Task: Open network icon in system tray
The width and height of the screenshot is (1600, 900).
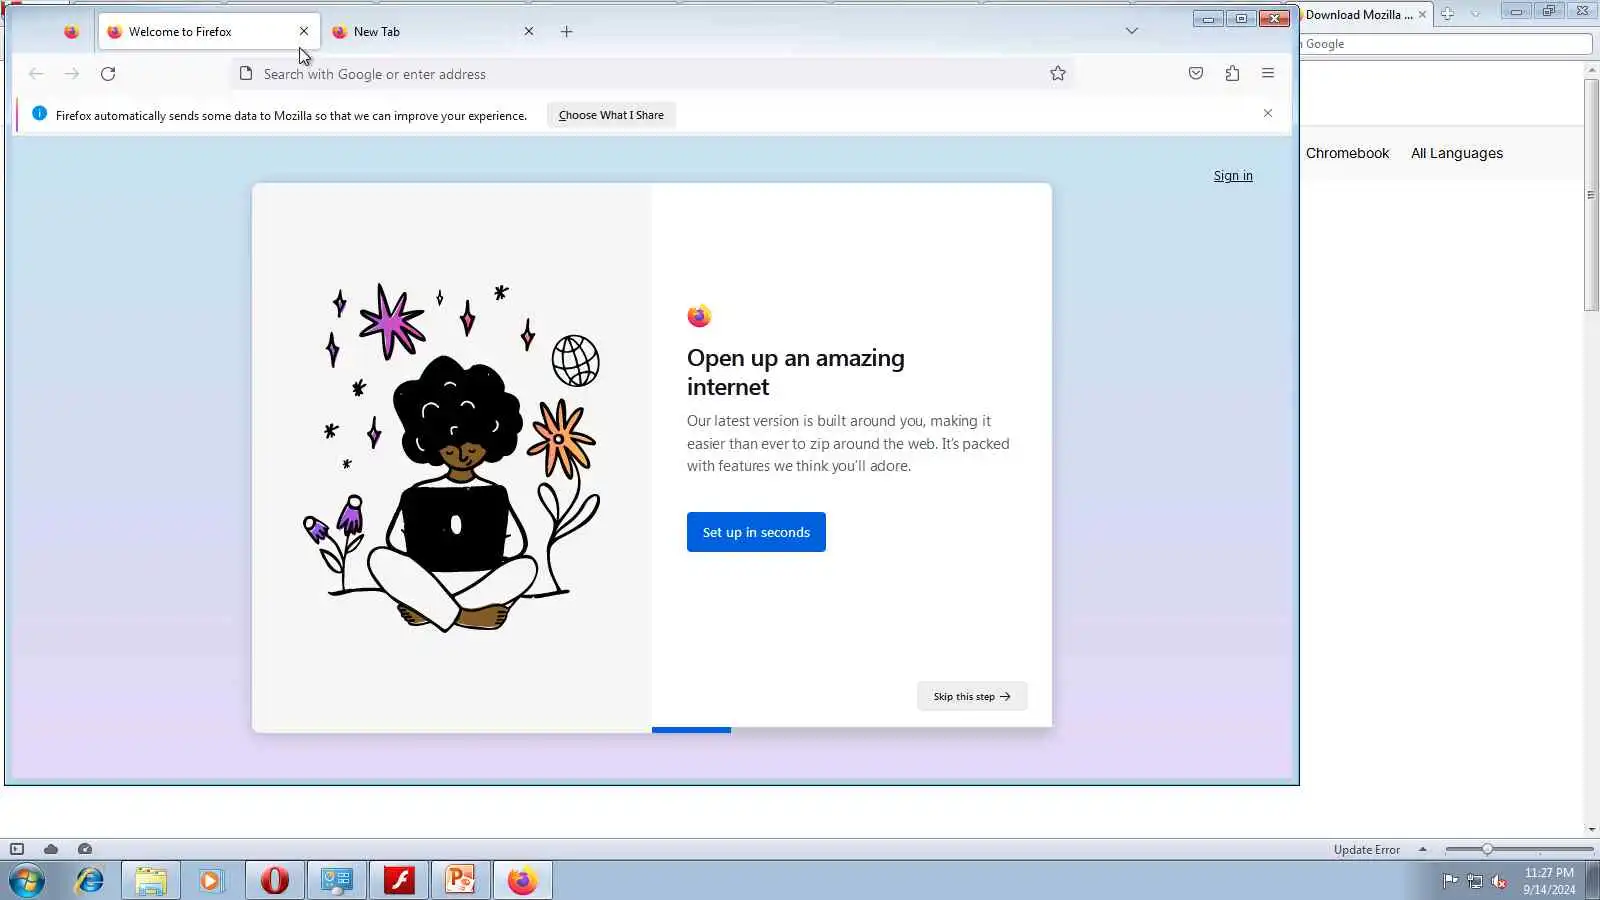Action: 1475,881
